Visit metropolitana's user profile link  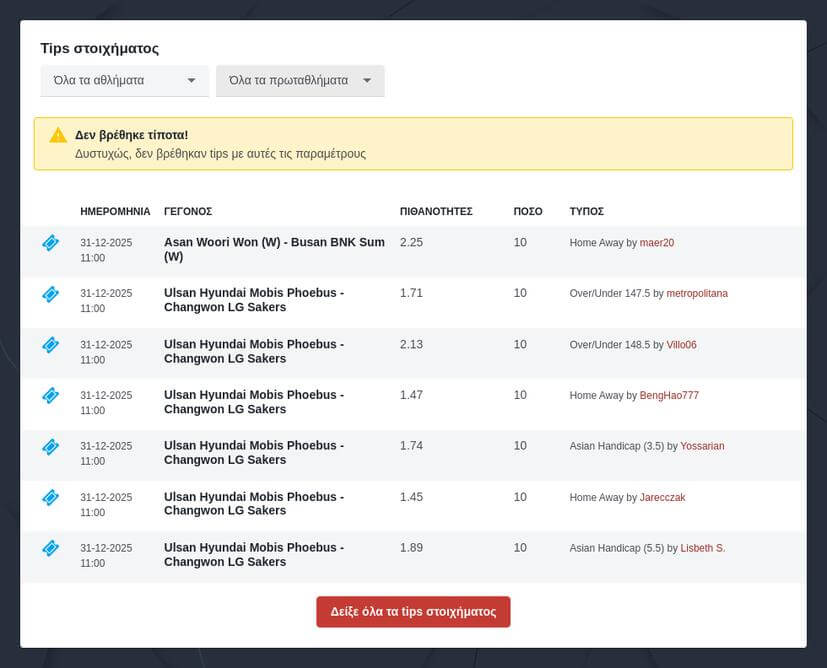697,293
